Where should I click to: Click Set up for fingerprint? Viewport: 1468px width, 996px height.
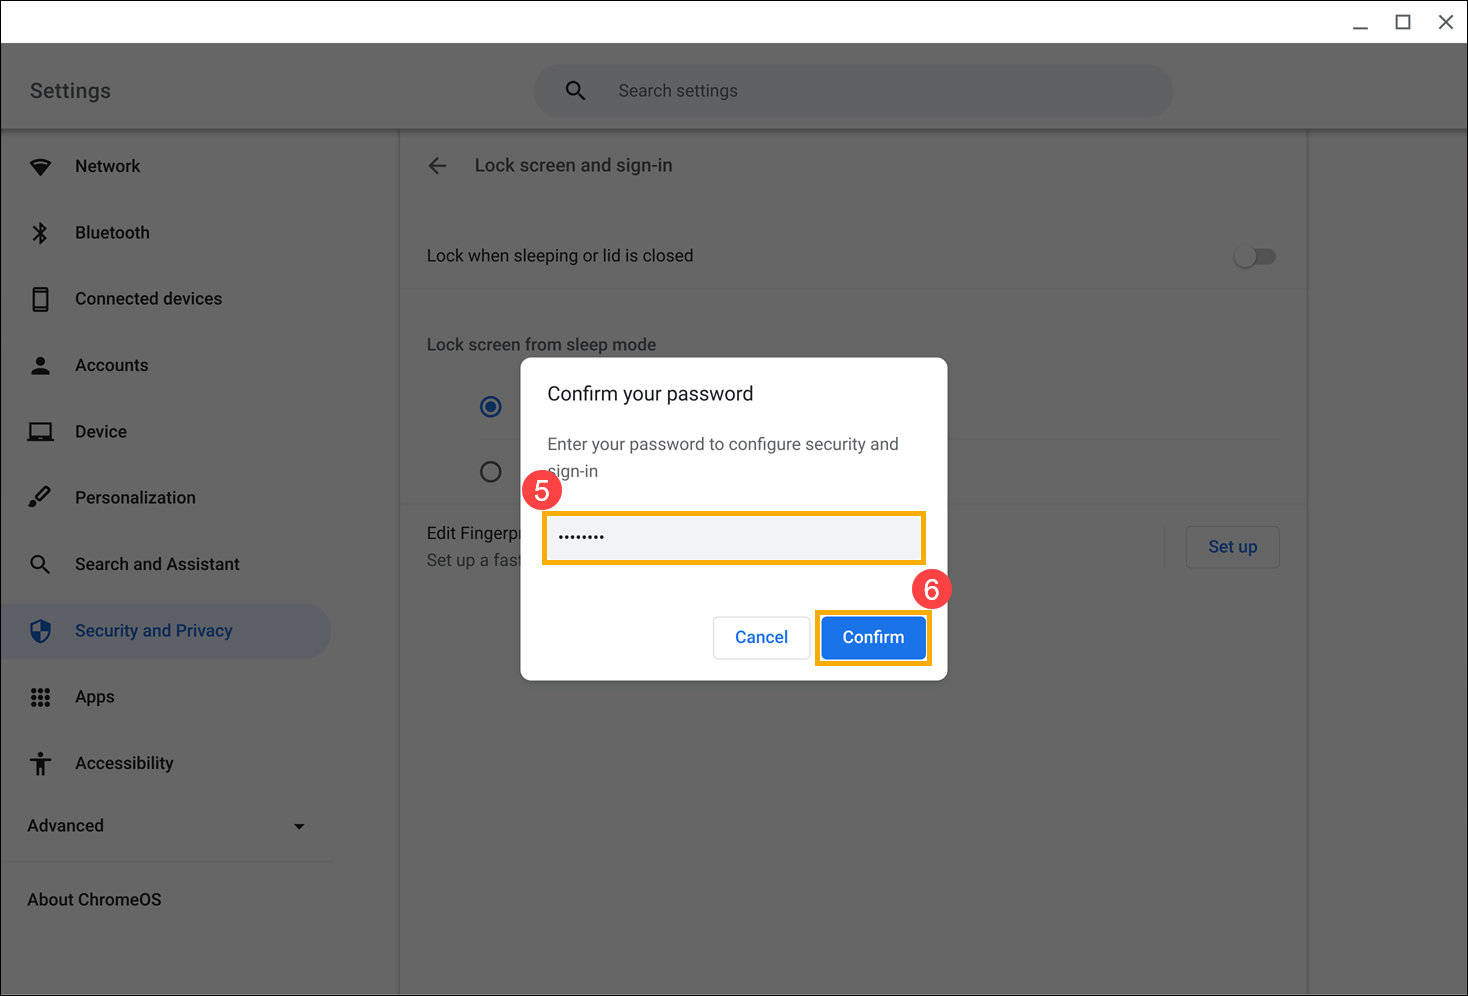(1232, 547)
